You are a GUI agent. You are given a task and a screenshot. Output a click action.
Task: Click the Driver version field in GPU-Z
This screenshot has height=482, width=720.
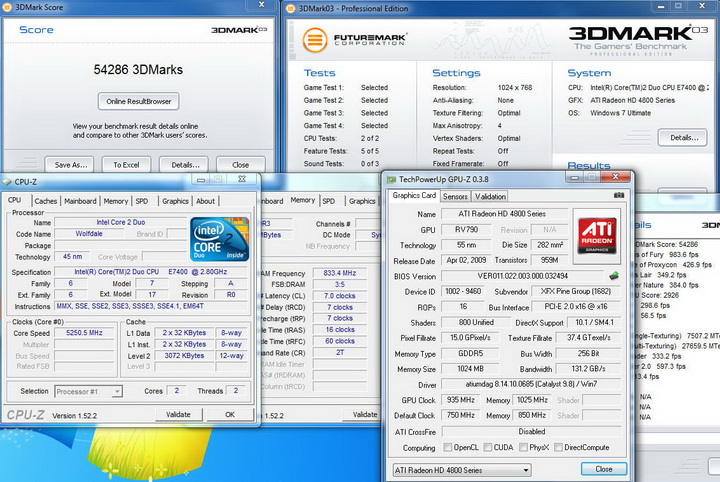tap(531, 384)
